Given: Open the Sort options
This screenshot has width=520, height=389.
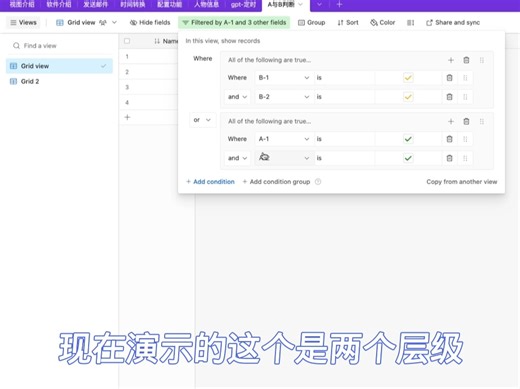Looking at the screenshot, I should pos(348,23).
